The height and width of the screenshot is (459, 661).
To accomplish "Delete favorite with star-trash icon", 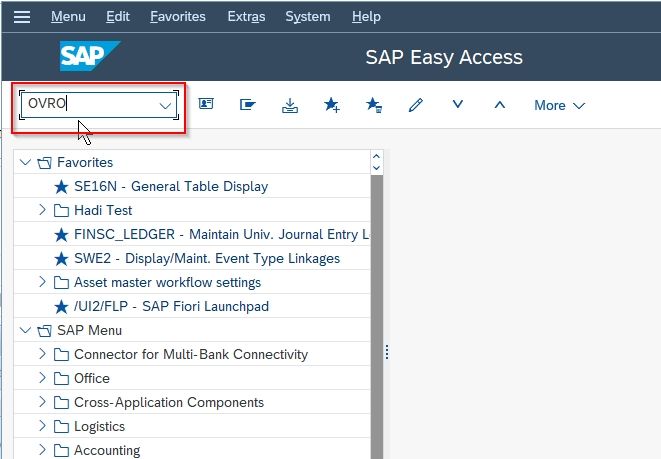I will [x=374, y=105].
